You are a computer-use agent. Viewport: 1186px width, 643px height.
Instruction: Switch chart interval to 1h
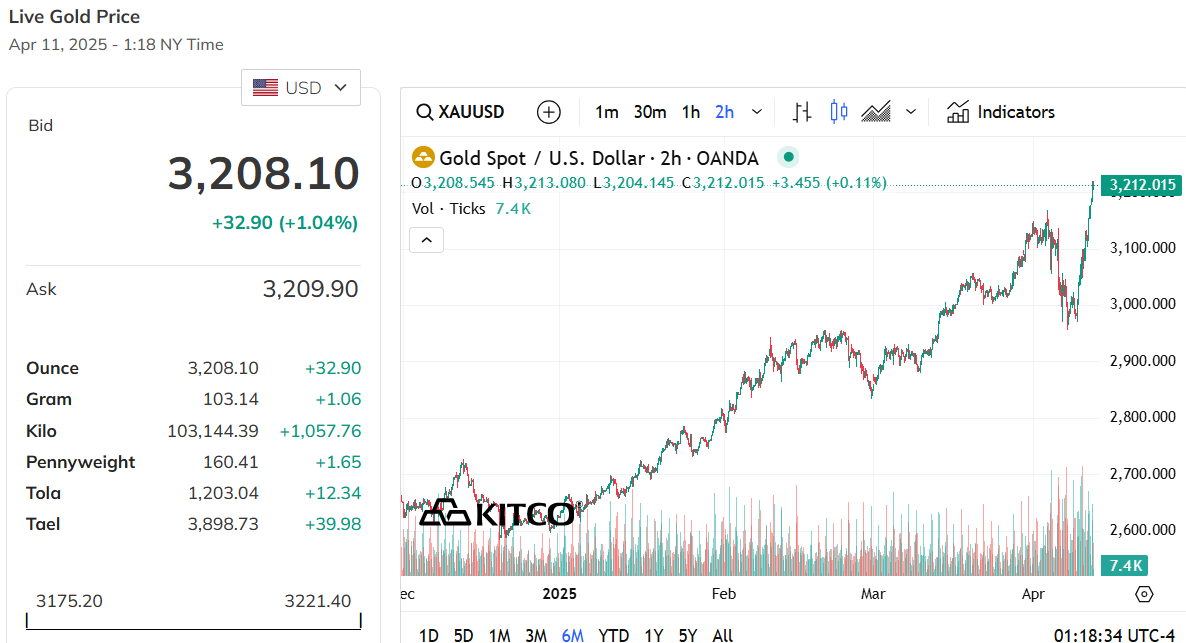pos(691,112)
